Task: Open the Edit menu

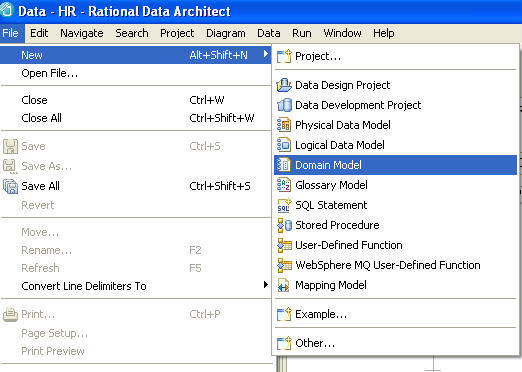Action: (x=39, y=33)
